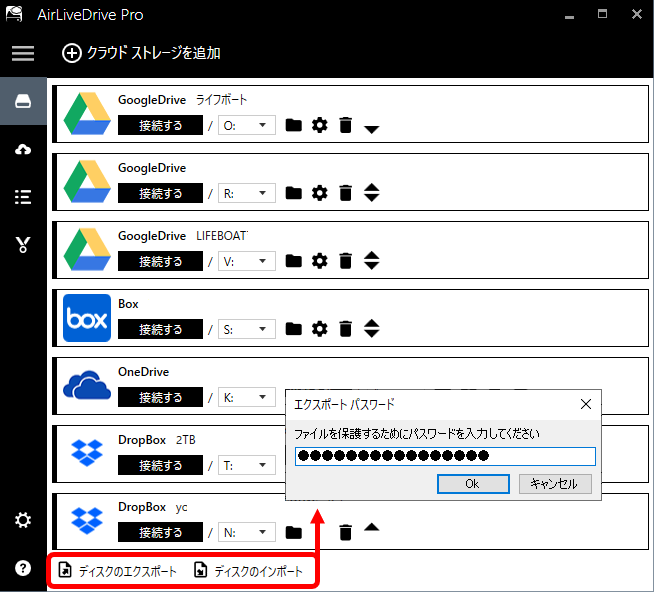Viewport: 656px width, 598px height.
Task: Connect the DropBox 2TB disk
Action: point(160,465)
